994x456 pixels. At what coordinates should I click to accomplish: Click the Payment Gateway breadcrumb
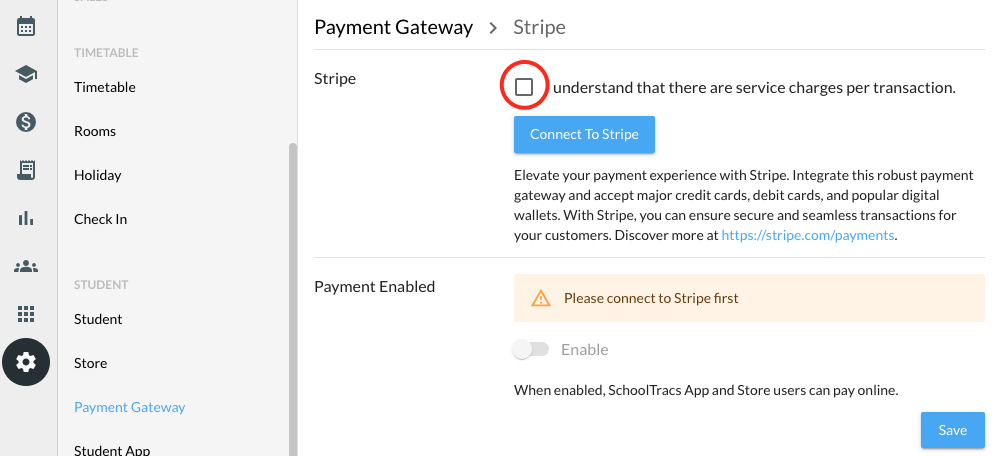394,27
